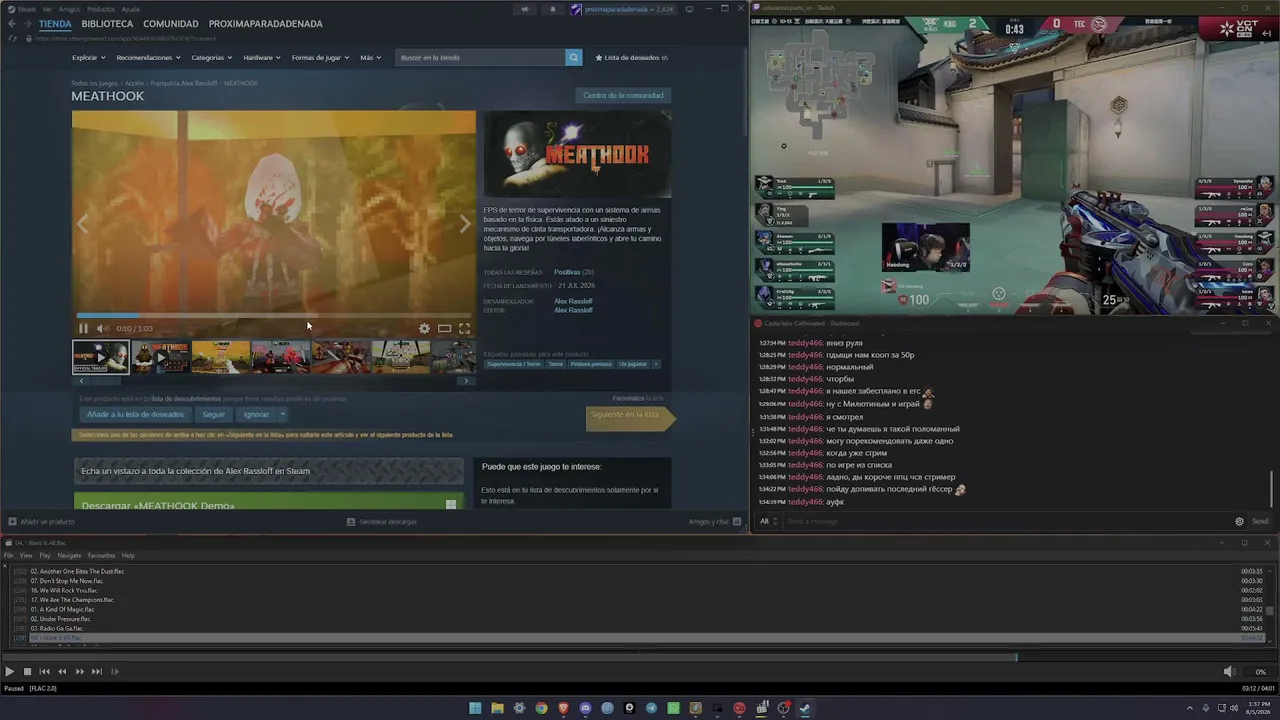Screen dimensions: 1280x720
Task: Open the PROXIMAPARADADENADA profile tab
Action: point(265,23)
